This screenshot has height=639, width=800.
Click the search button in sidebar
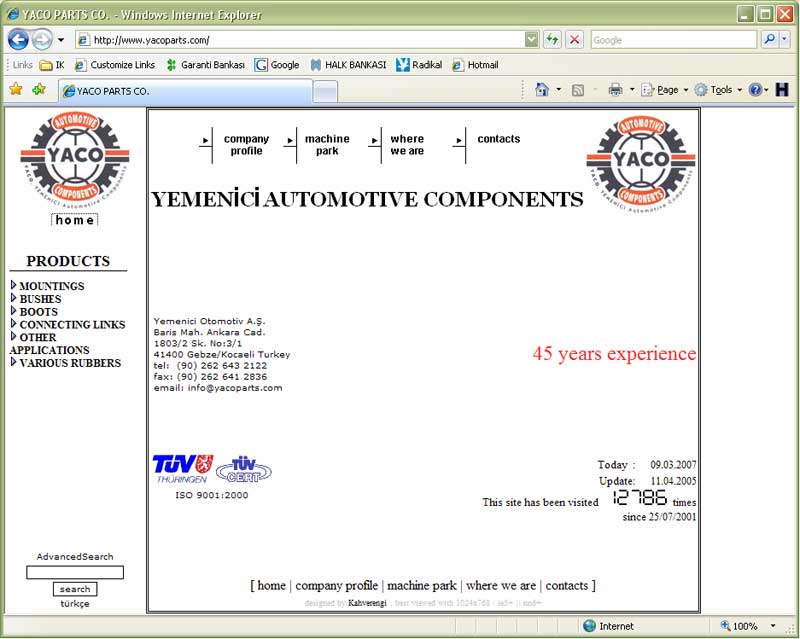[75, 589]
